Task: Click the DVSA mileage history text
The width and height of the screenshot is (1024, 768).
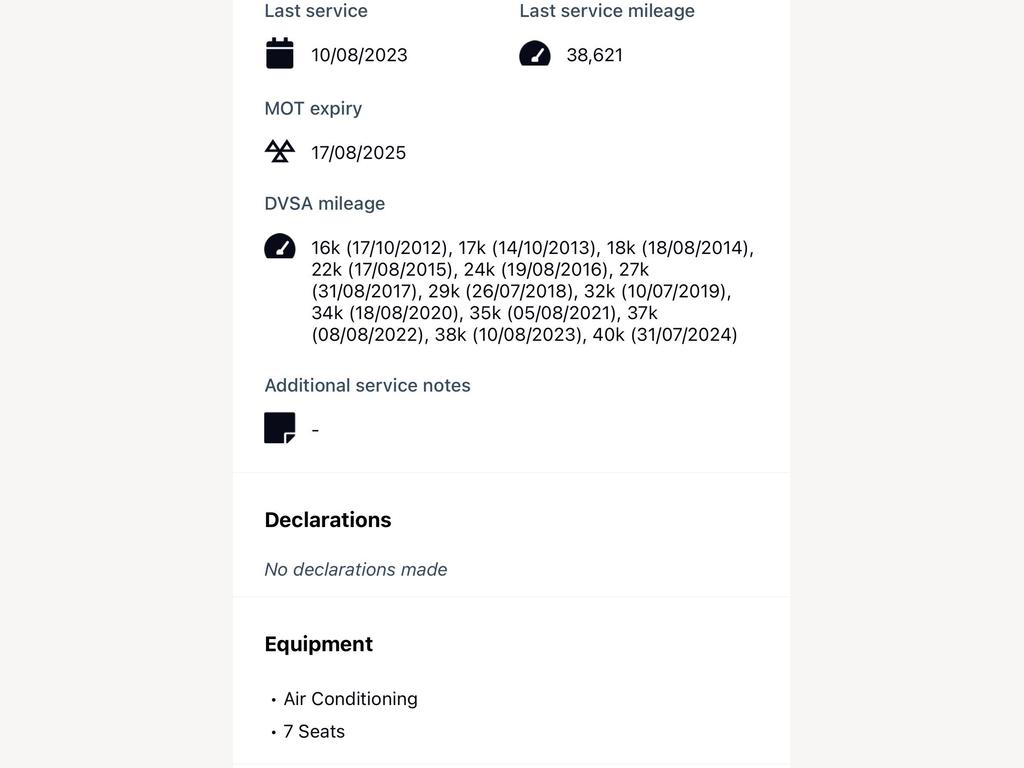Action: point(532,291)
